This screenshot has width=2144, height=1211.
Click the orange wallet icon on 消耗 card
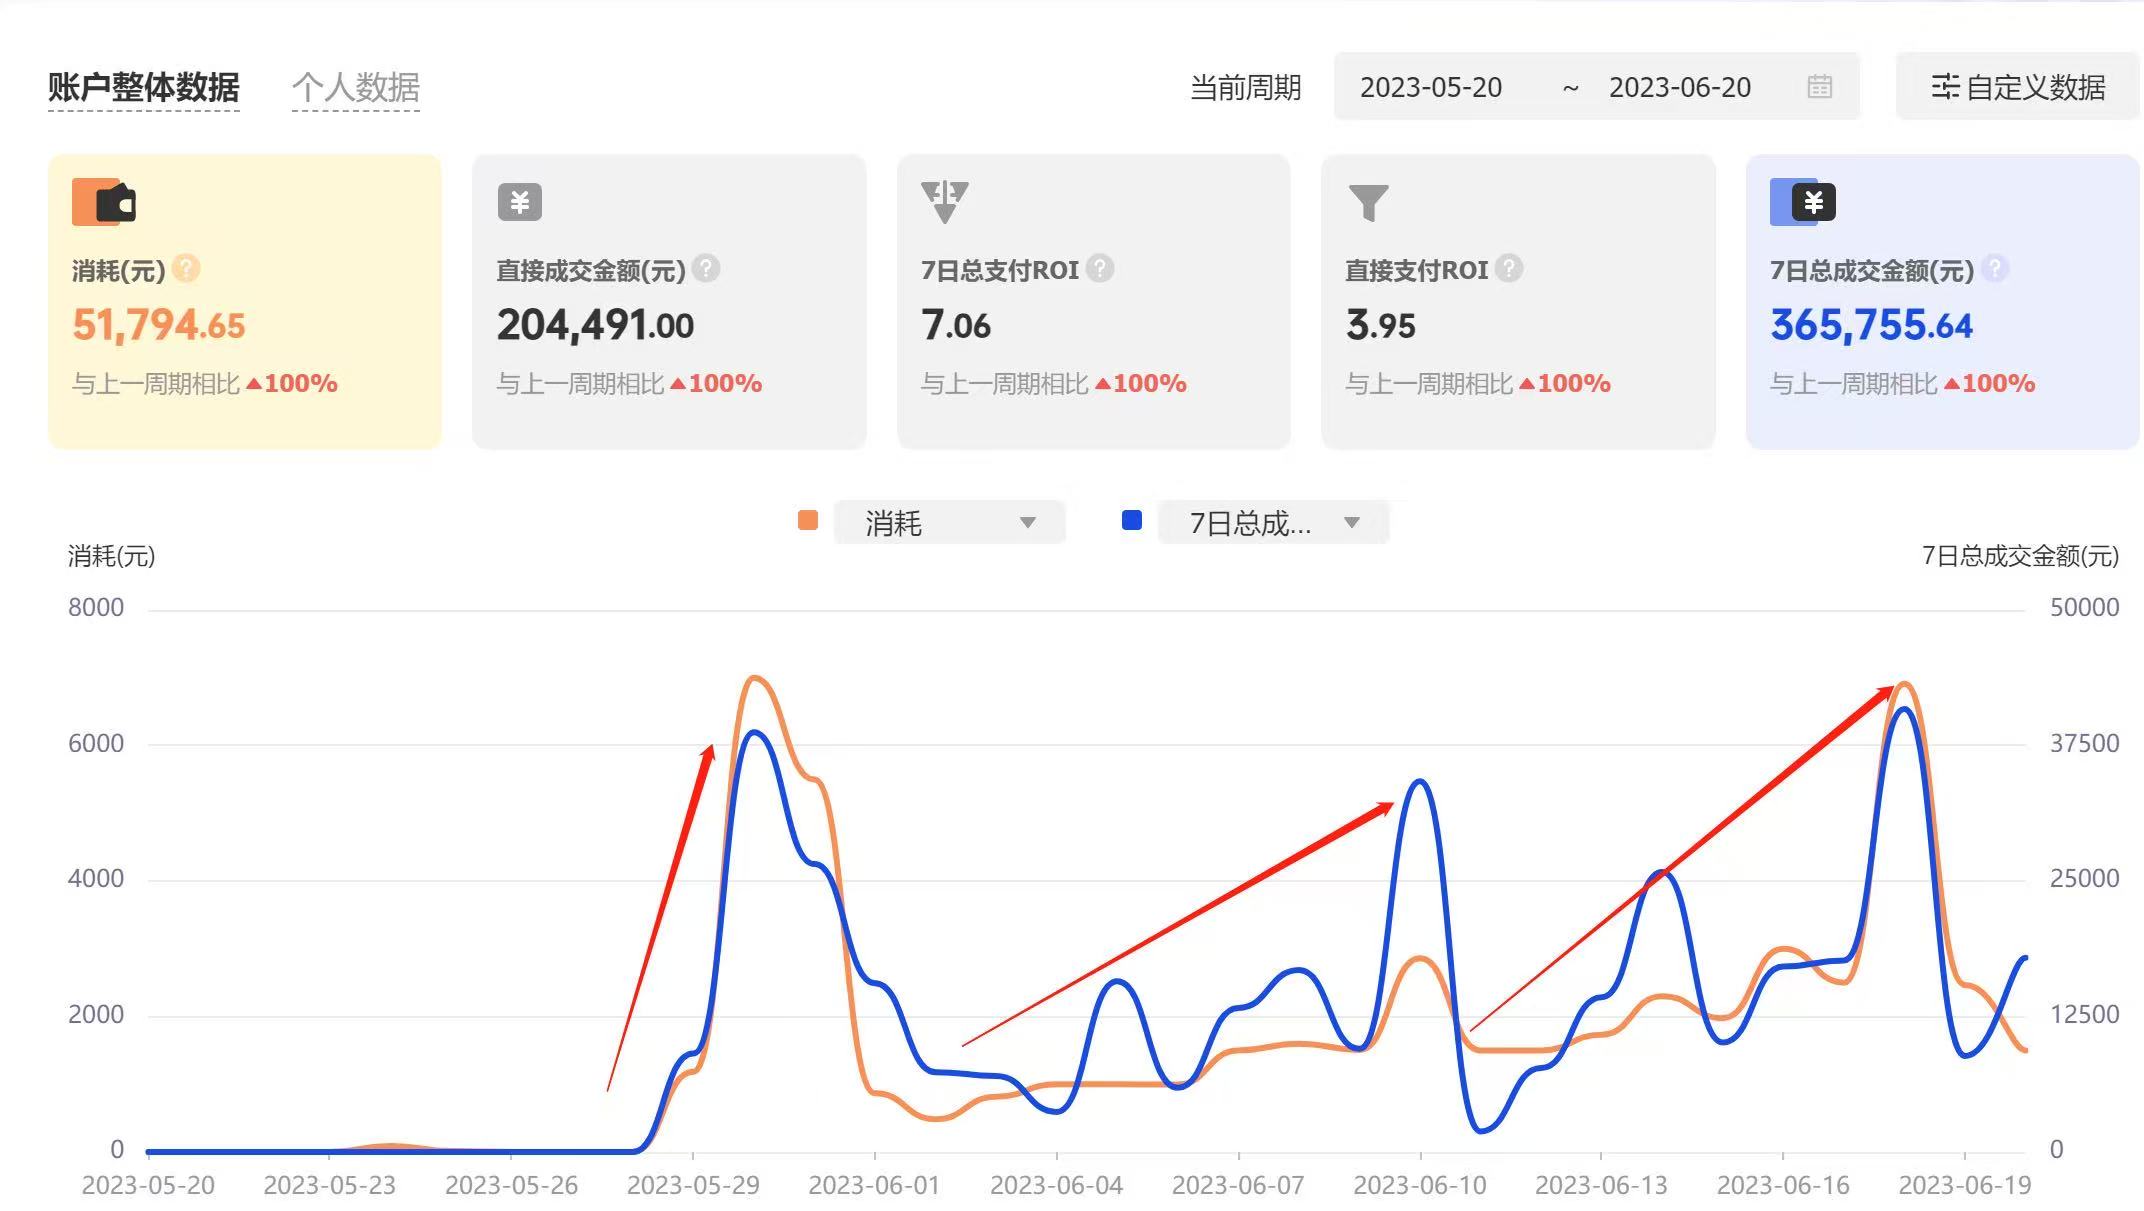click(104, 202)
